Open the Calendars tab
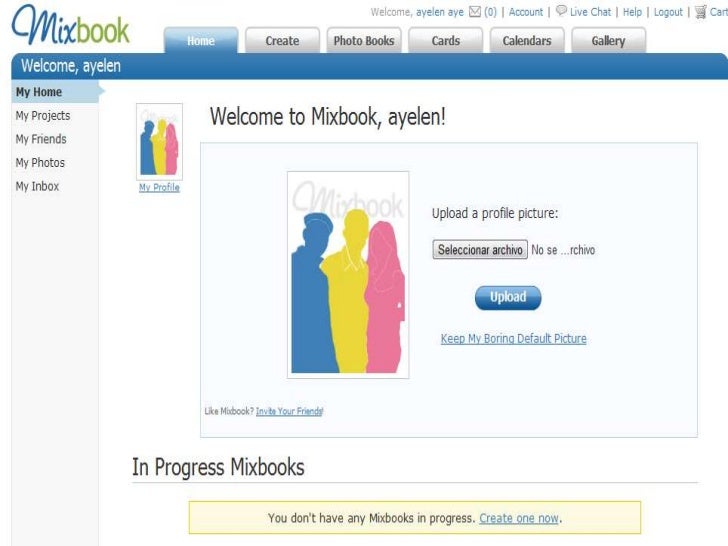The height and width of the screenshot is (546, 728). (527, 40)
